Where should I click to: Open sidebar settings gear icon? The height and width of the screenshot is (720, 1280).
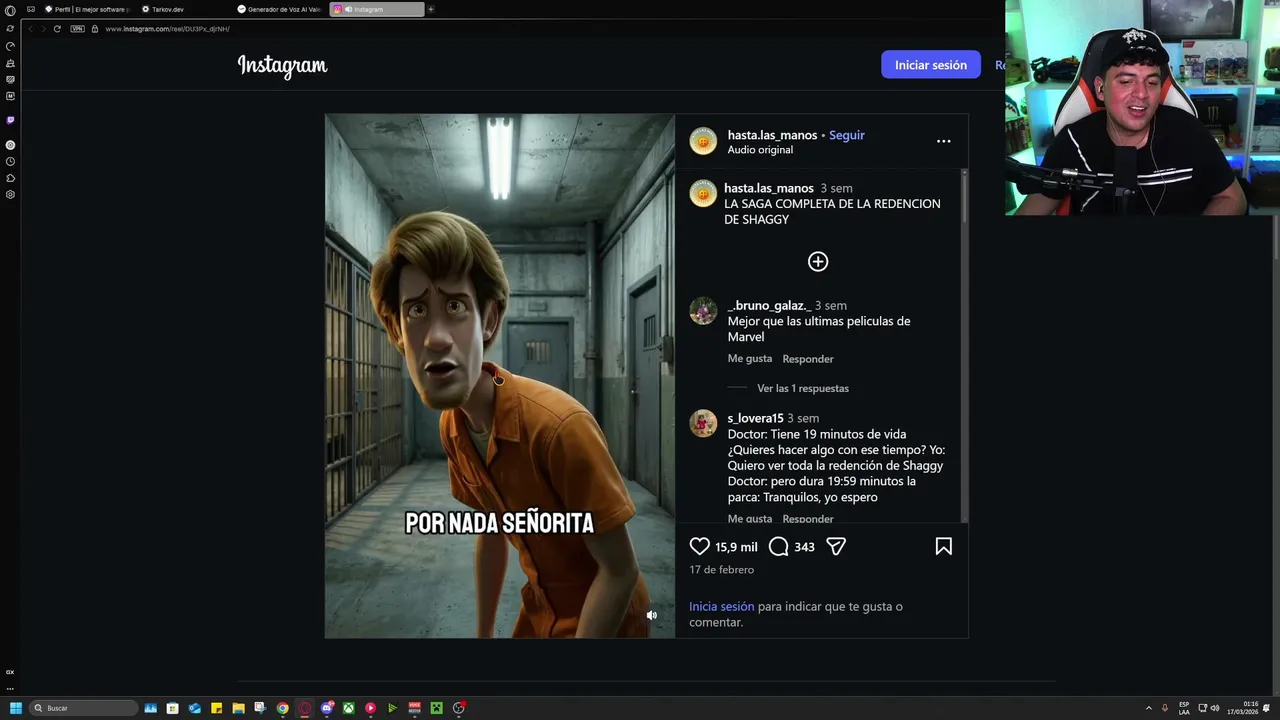(x=10, y=194)
